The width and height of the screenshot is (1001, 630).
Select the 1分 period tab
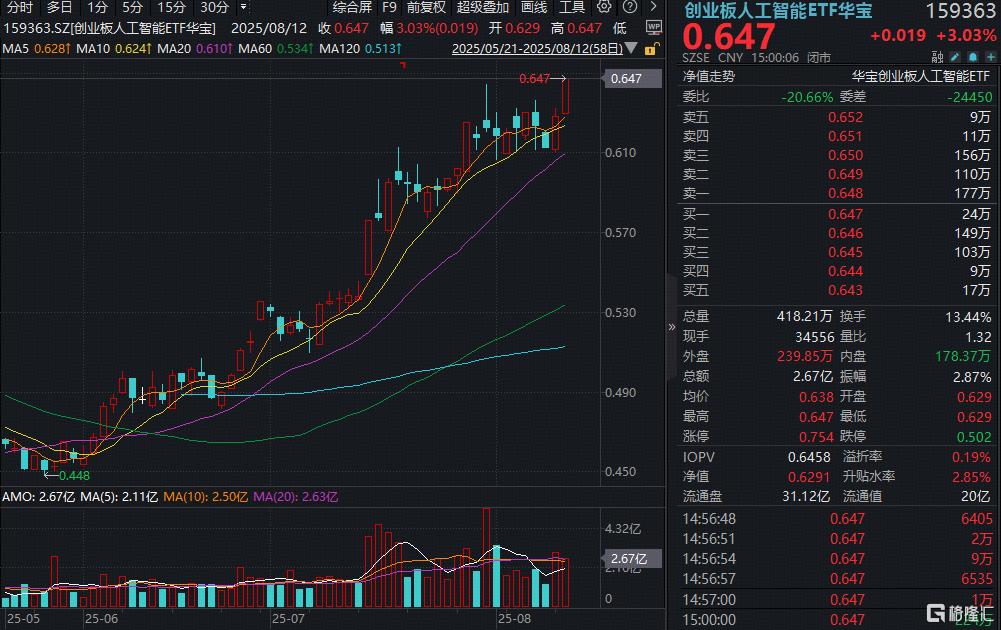[x=98, y=8]
